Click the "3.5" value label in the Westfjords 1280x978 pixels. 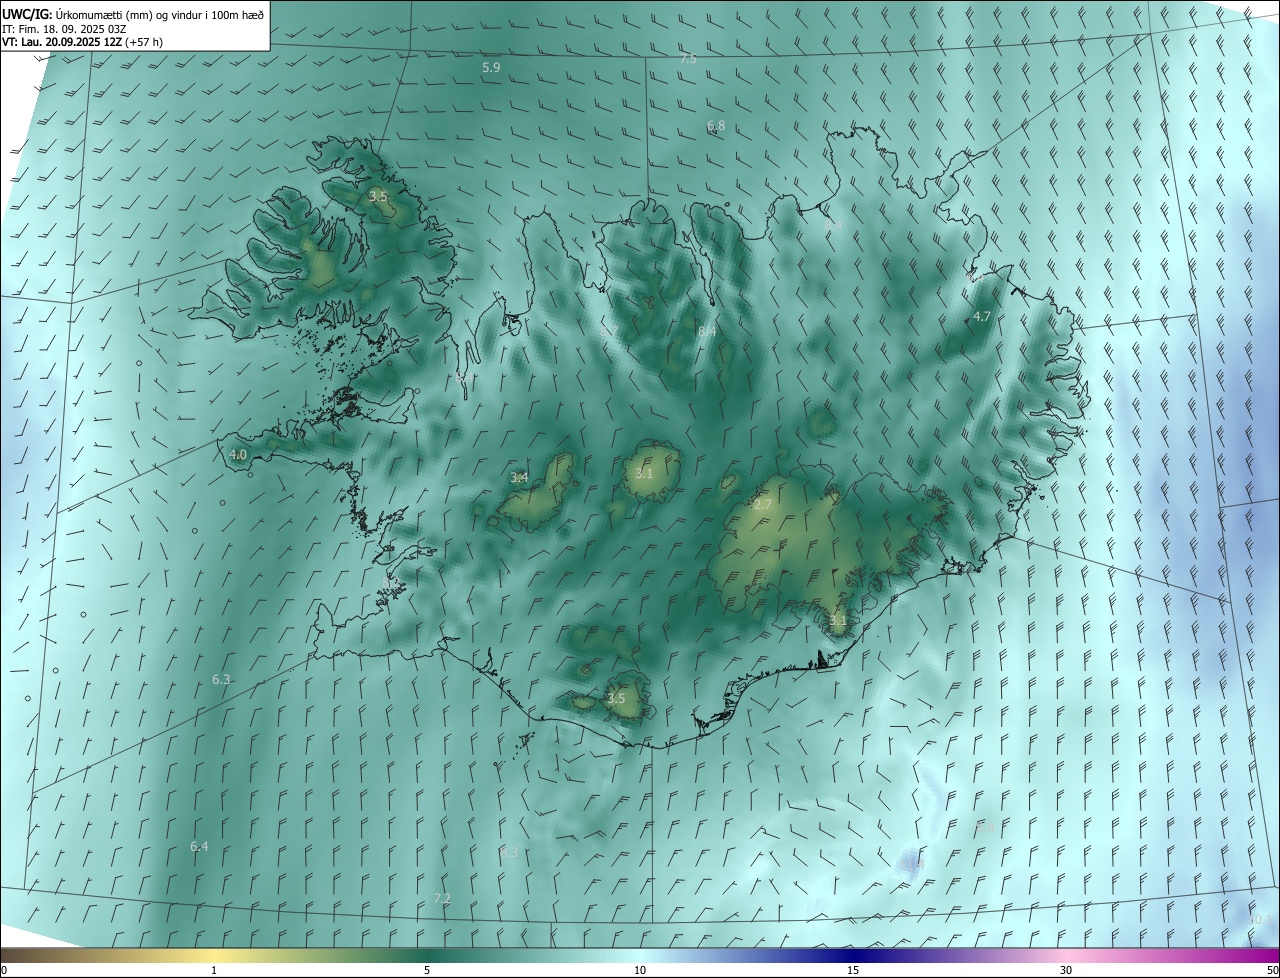click(x=378, y=197)
